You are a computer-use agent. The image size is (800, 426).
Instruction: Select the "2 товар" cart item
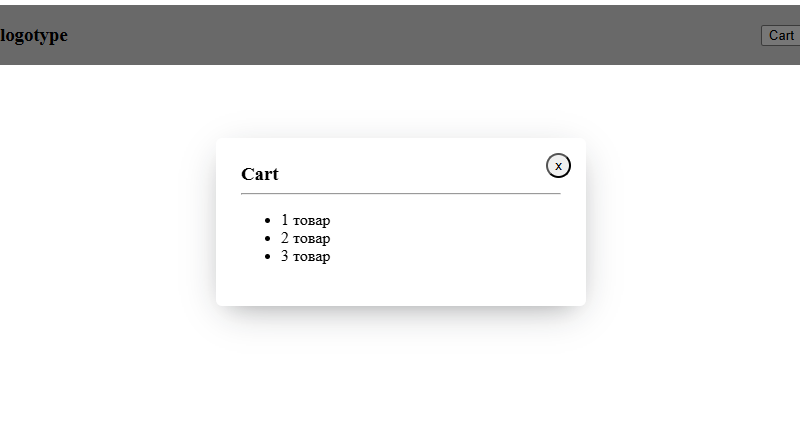[305, 238]
